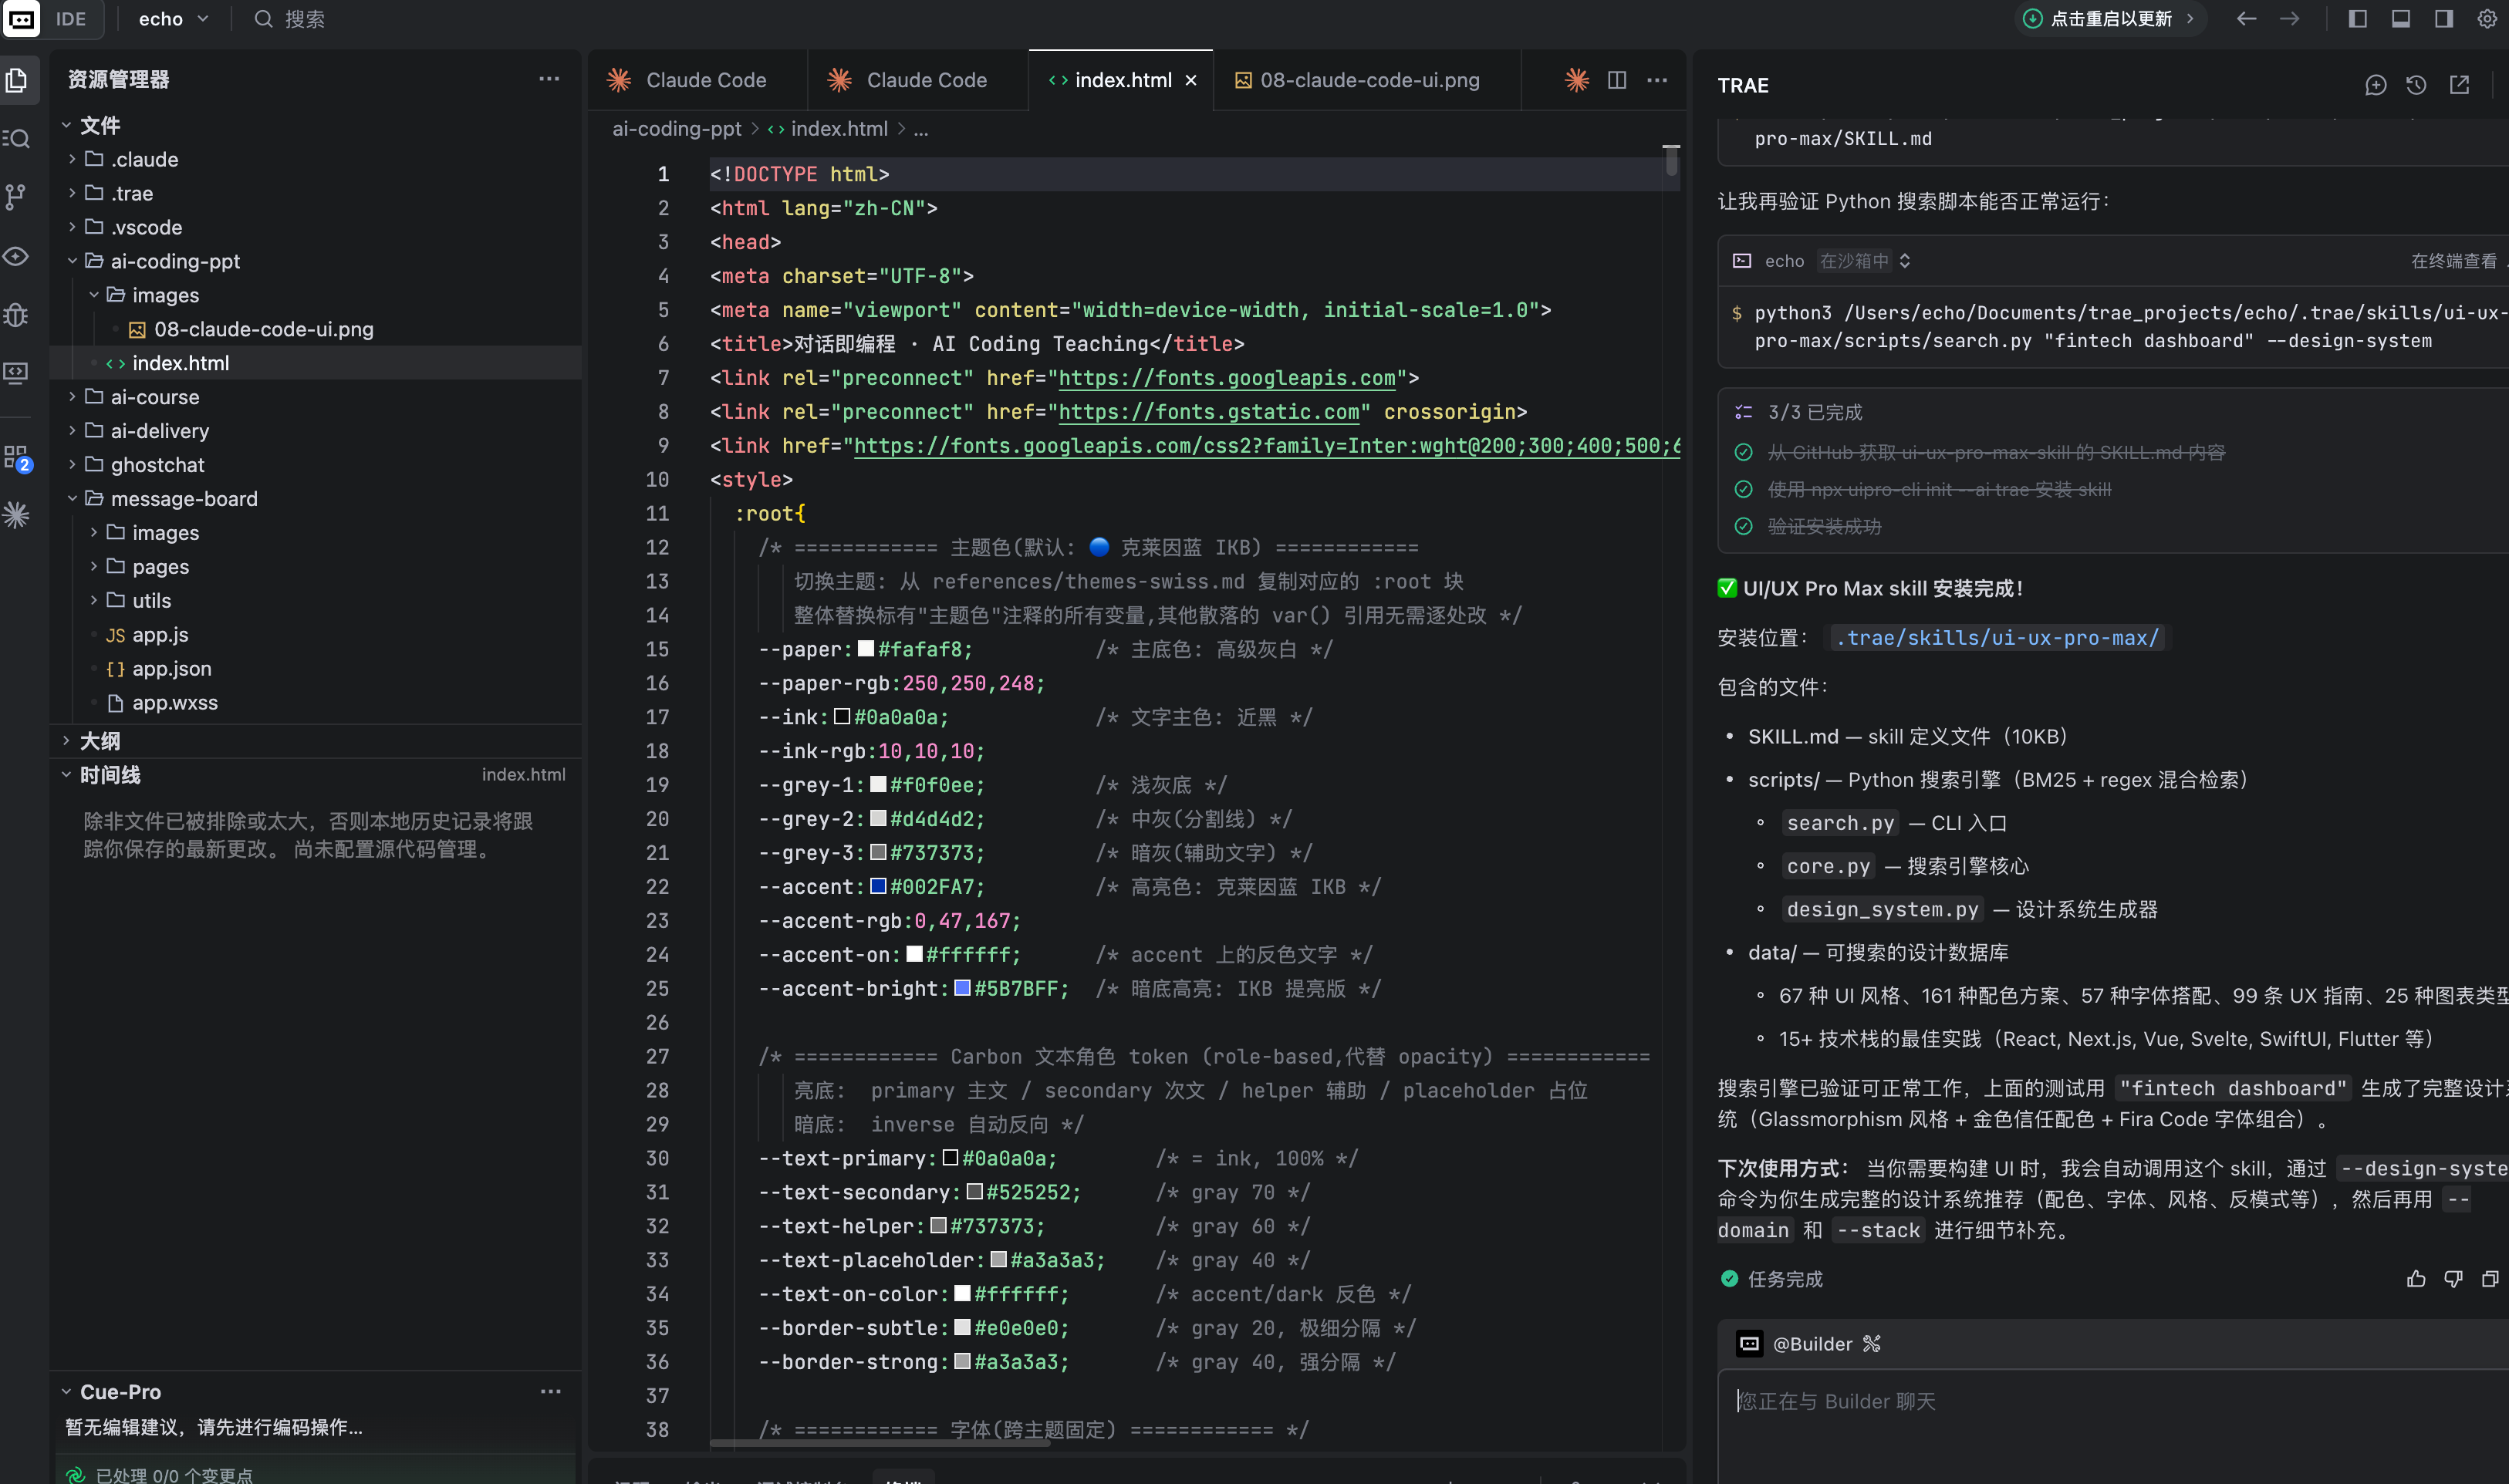Toggle the bottom panel layout icon
Viewport: 2509px width, 1484px height.
[x=2401, y=19]
